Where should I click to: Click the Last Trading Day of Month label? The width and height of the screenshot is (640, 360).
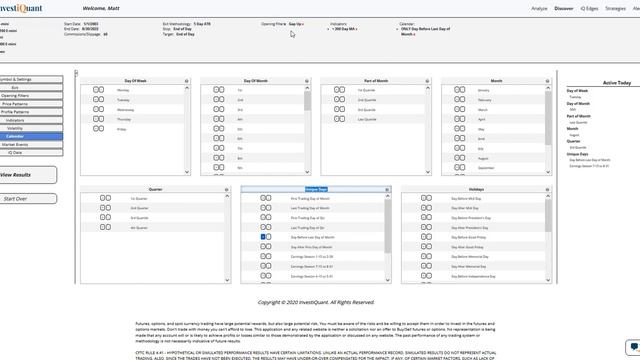310,208
